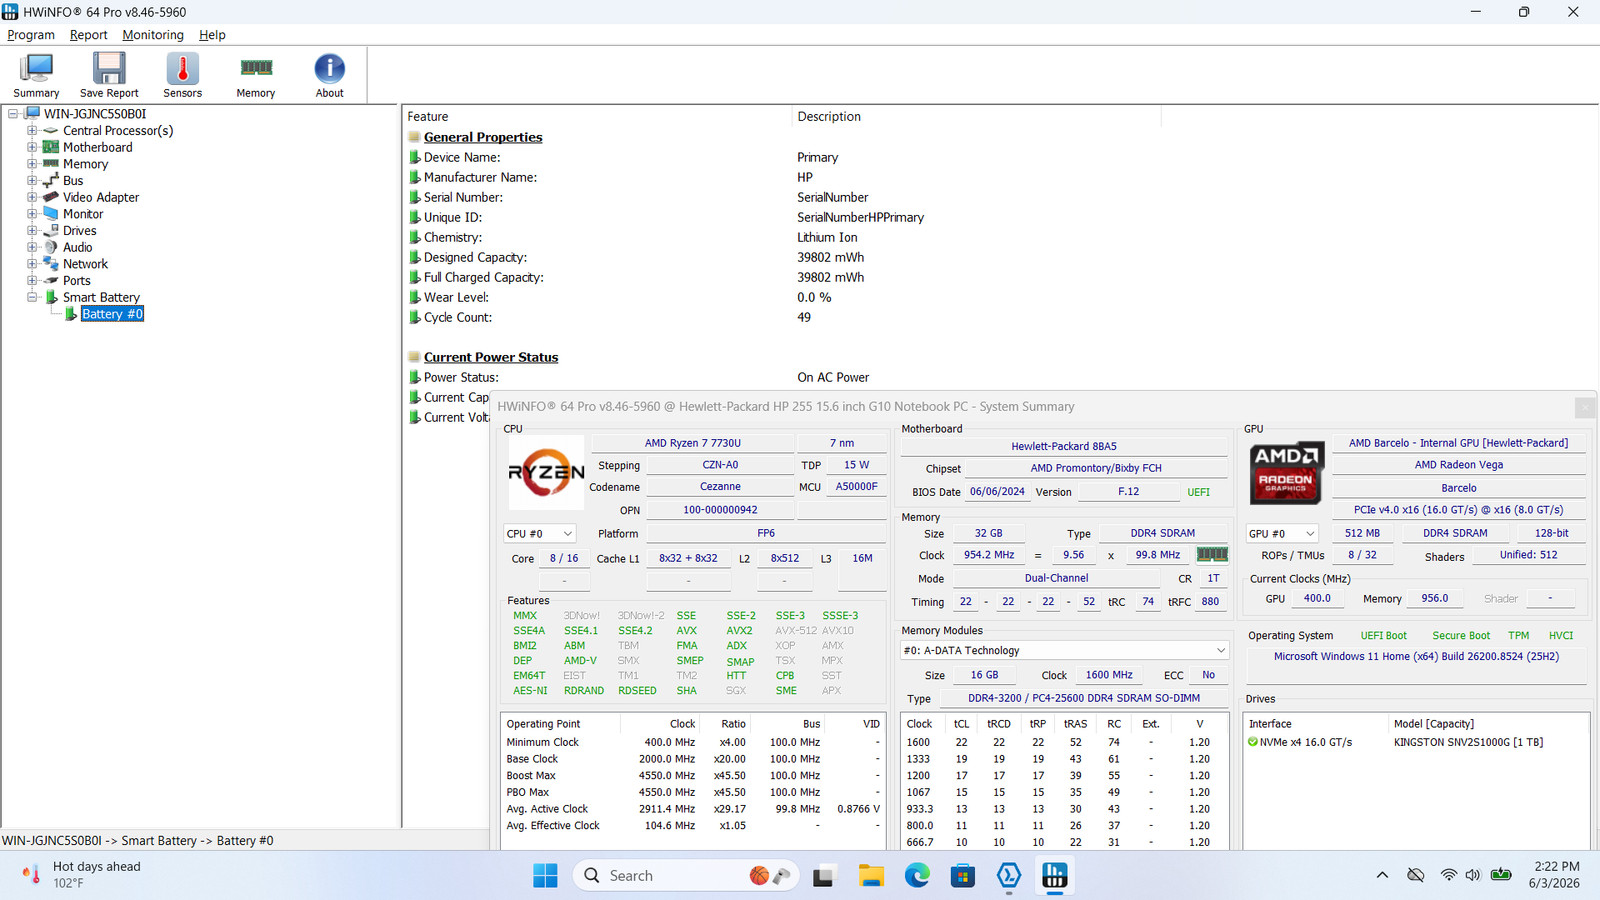
Task: Click the Audio speaker icon in tree
Action: (51, 247)
